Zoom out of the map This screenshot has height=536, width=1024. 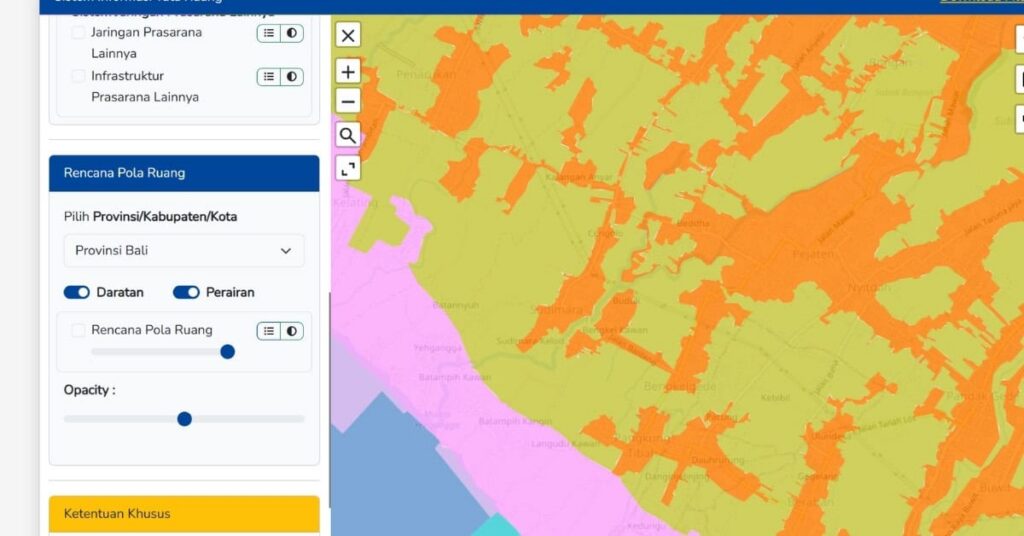click(348, 101)
